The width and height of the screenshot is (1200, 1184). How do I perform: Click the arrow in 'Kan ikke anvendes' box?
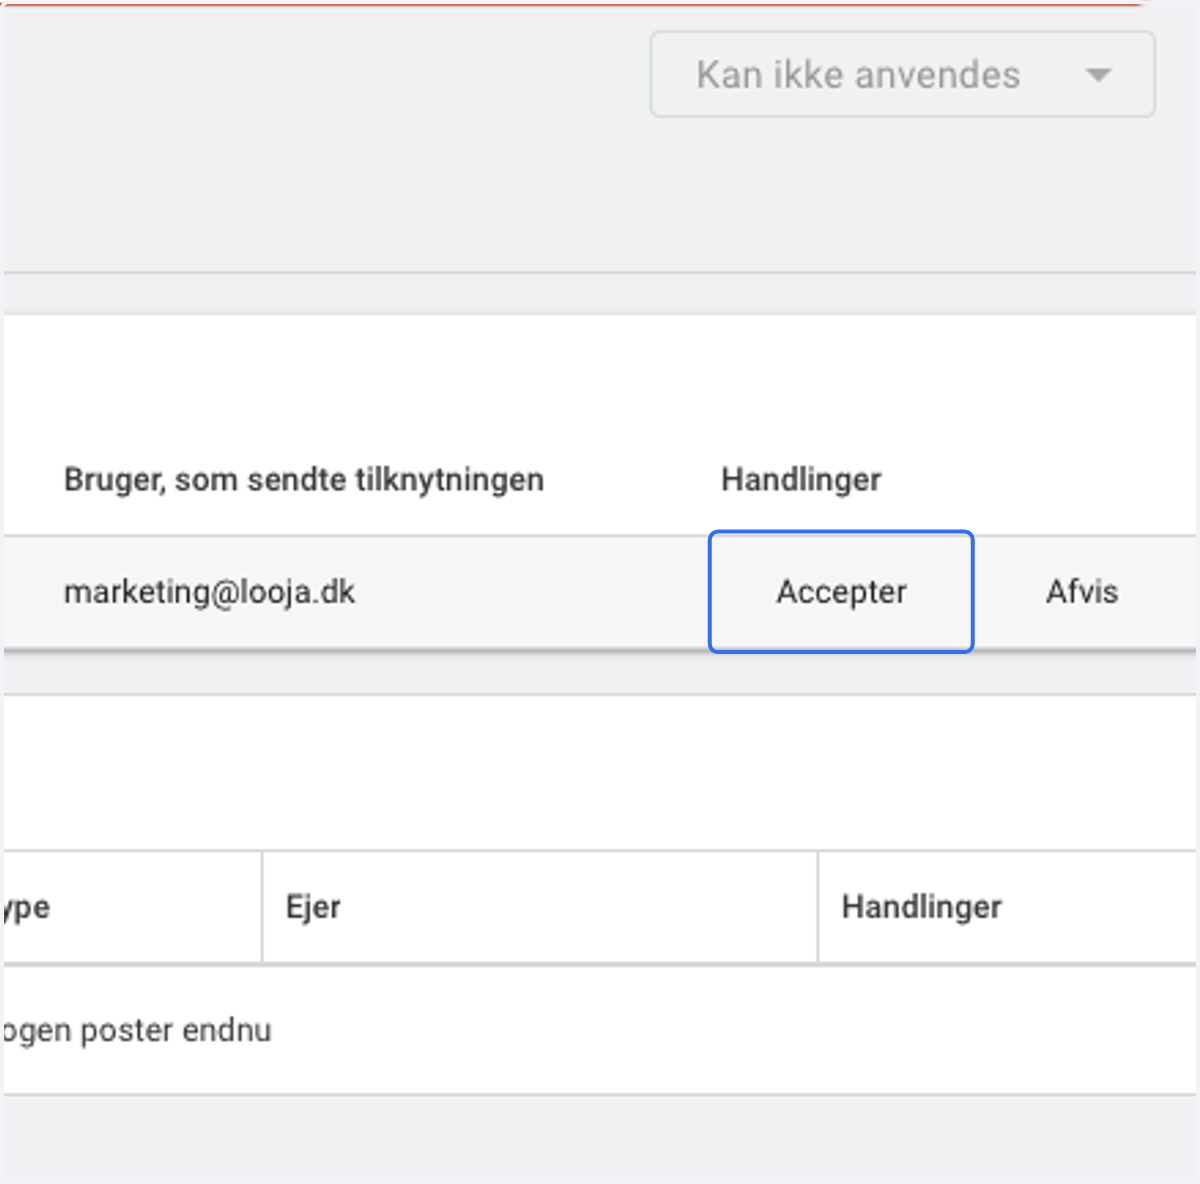(1098, 75)
